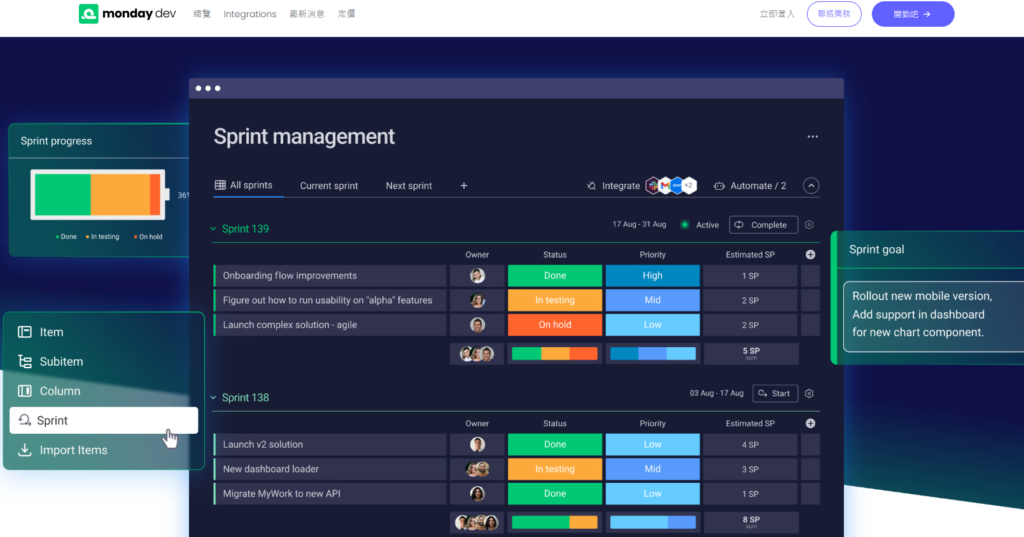
Task: Add a column with Sprint 138 plus icon
Action: pyautogui.click(x=810, y=423)
